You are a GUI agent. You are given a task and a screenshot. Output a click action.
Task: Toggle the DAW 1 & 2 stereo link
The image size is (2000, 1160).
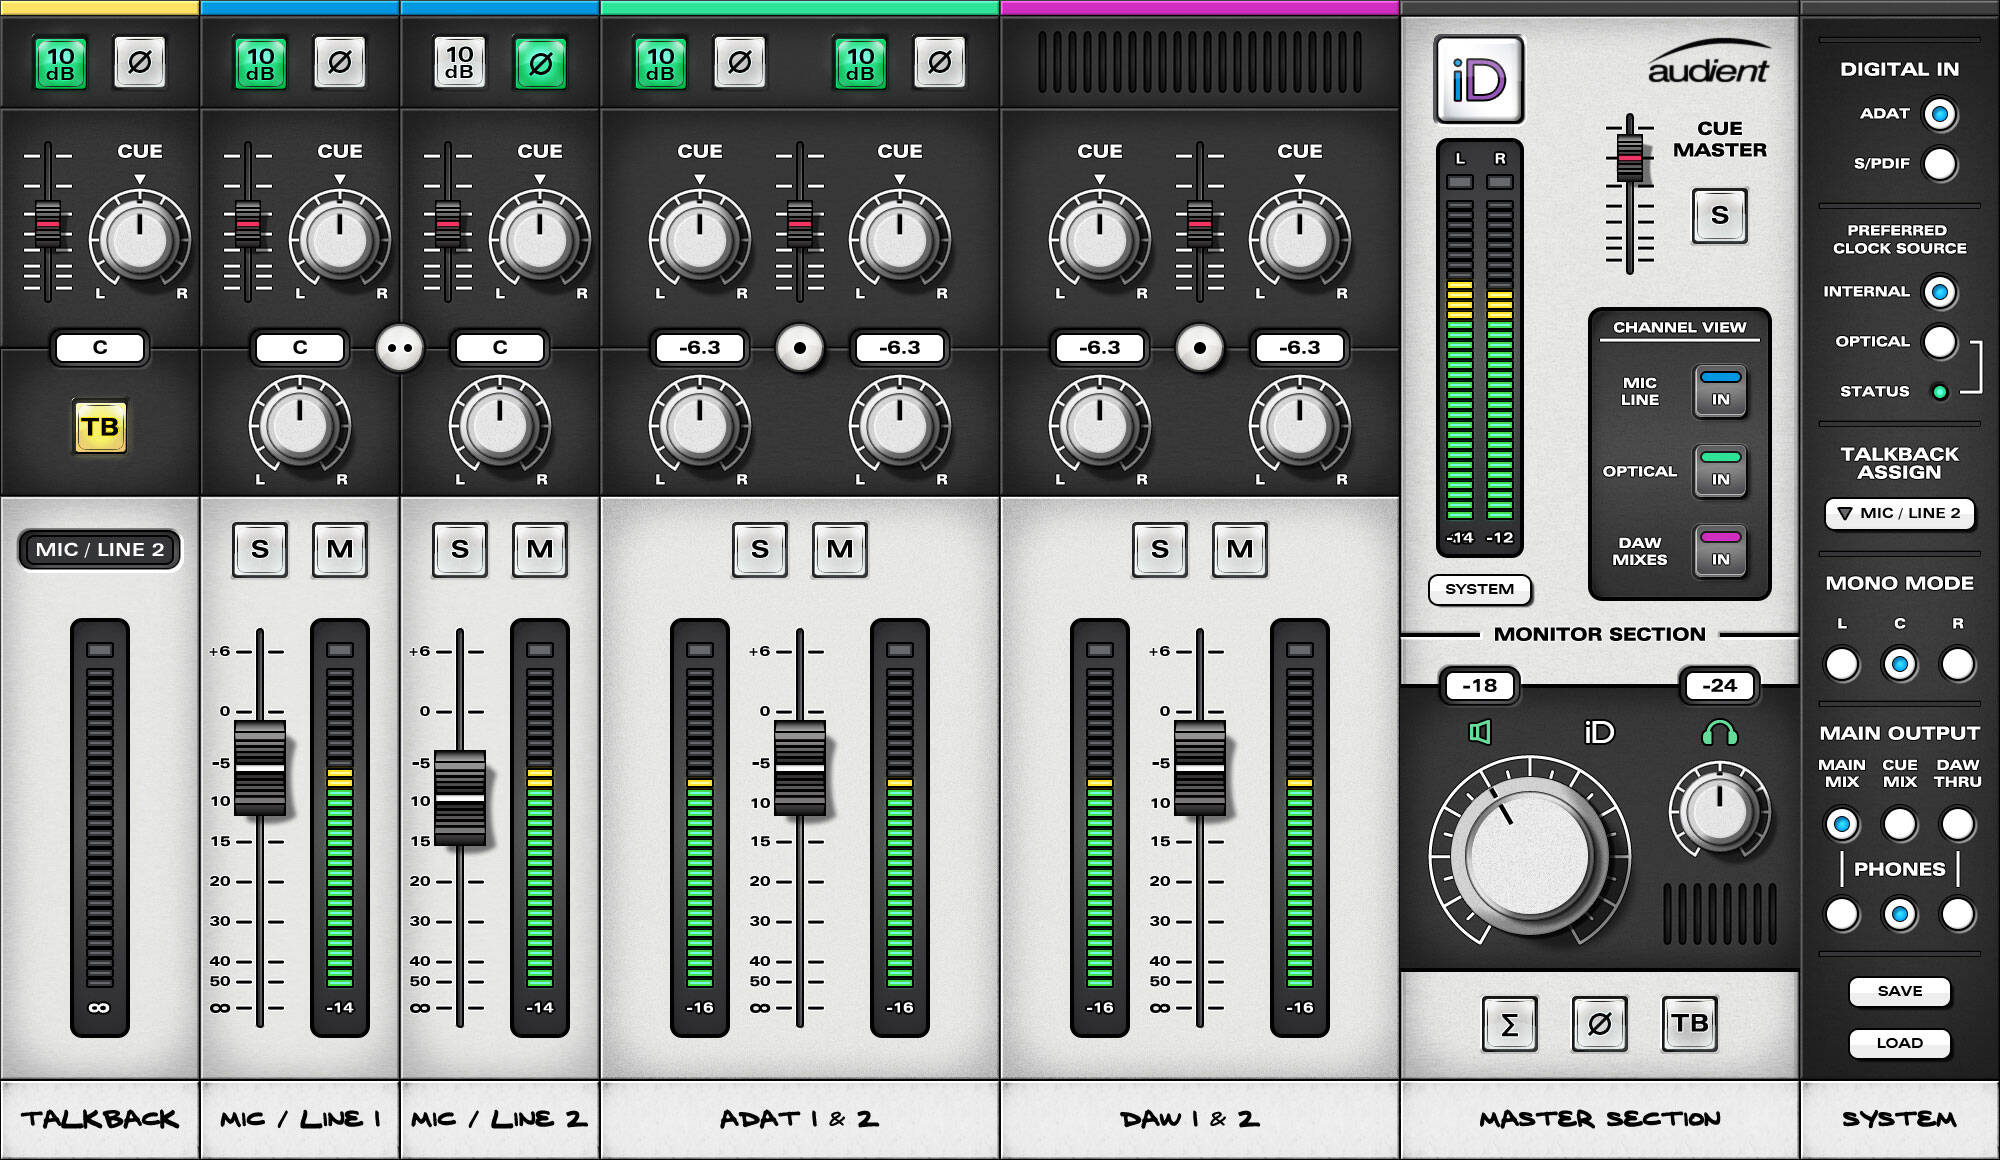[1200, 348]
